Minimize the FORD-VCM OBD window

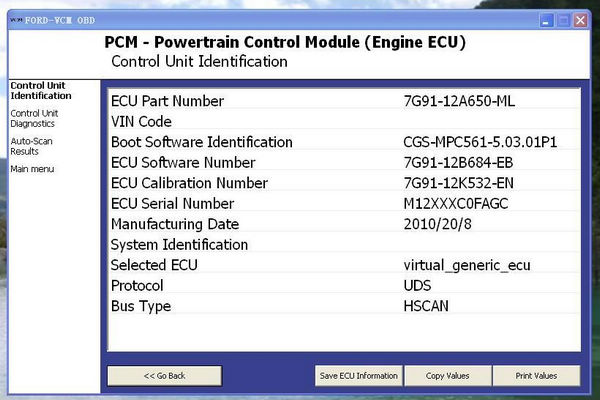coord(547,19)
